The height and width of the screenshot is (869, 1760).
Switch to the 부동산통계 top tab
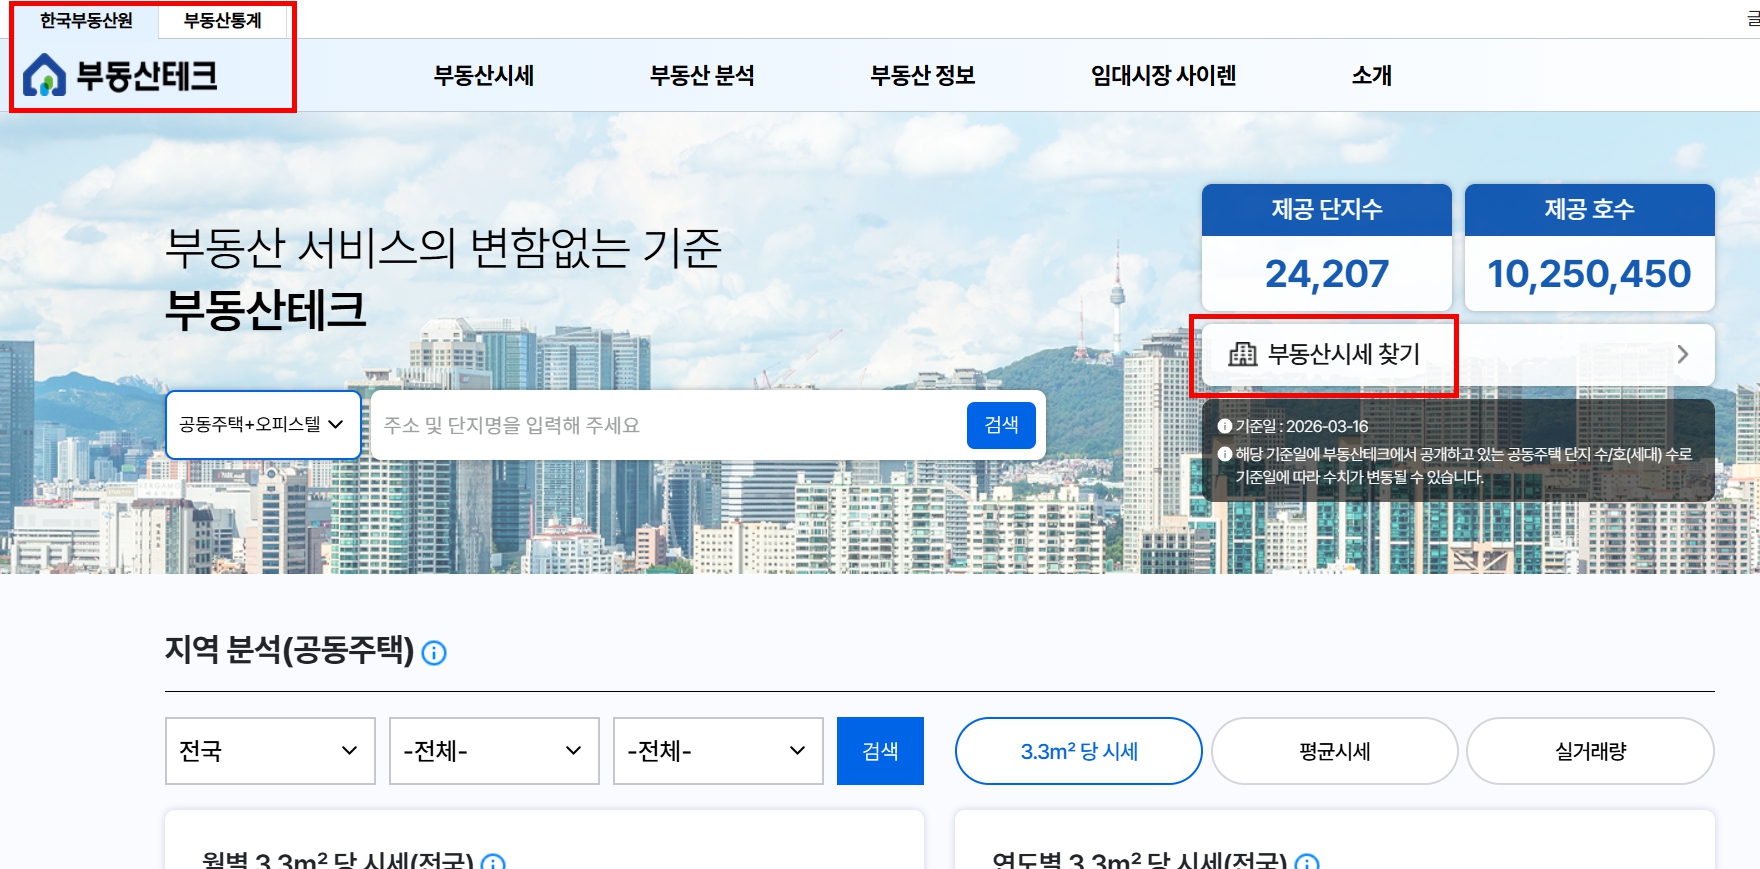pos(223,20)
